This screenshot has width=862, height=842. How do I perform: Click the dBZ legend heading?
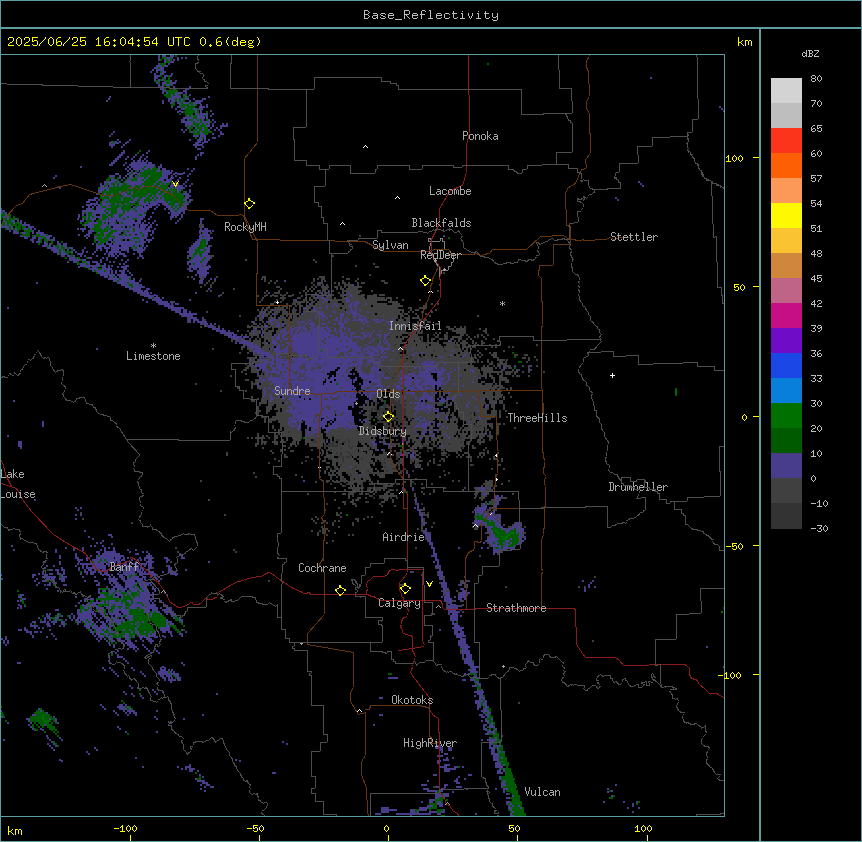(810, 54)
